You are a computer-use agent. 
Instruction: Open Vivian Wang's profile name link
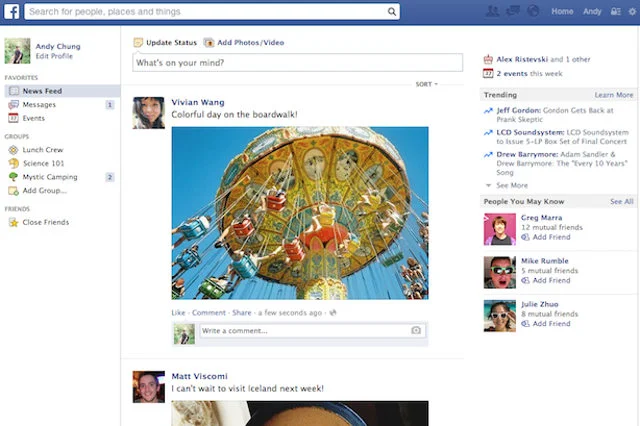pos(198,102)
